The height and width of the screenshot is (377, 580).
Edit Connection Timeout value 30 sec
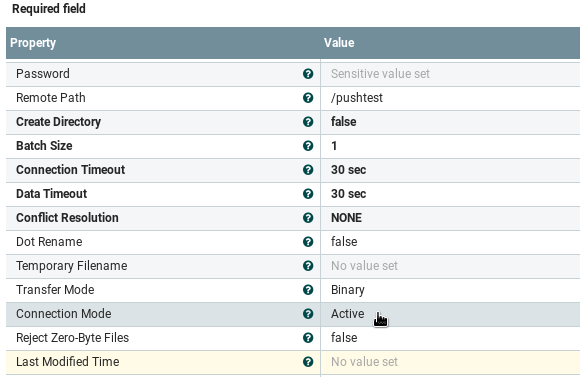450,170
